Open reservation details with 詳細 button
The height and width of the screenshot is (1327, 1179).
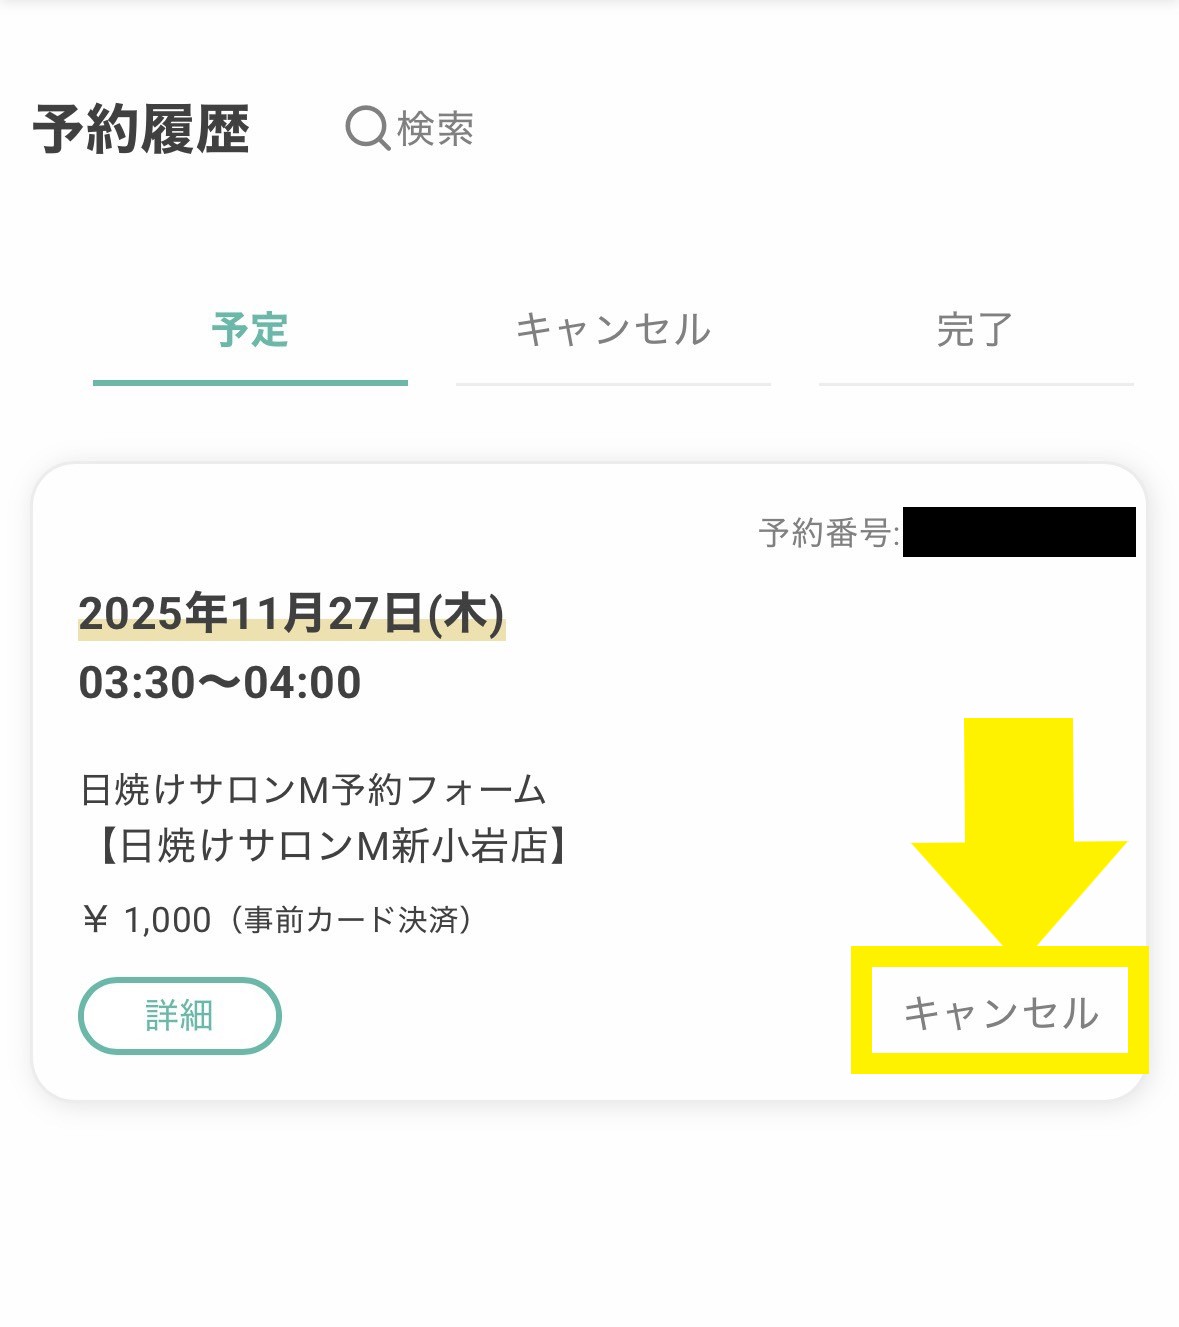(180, 1015)
